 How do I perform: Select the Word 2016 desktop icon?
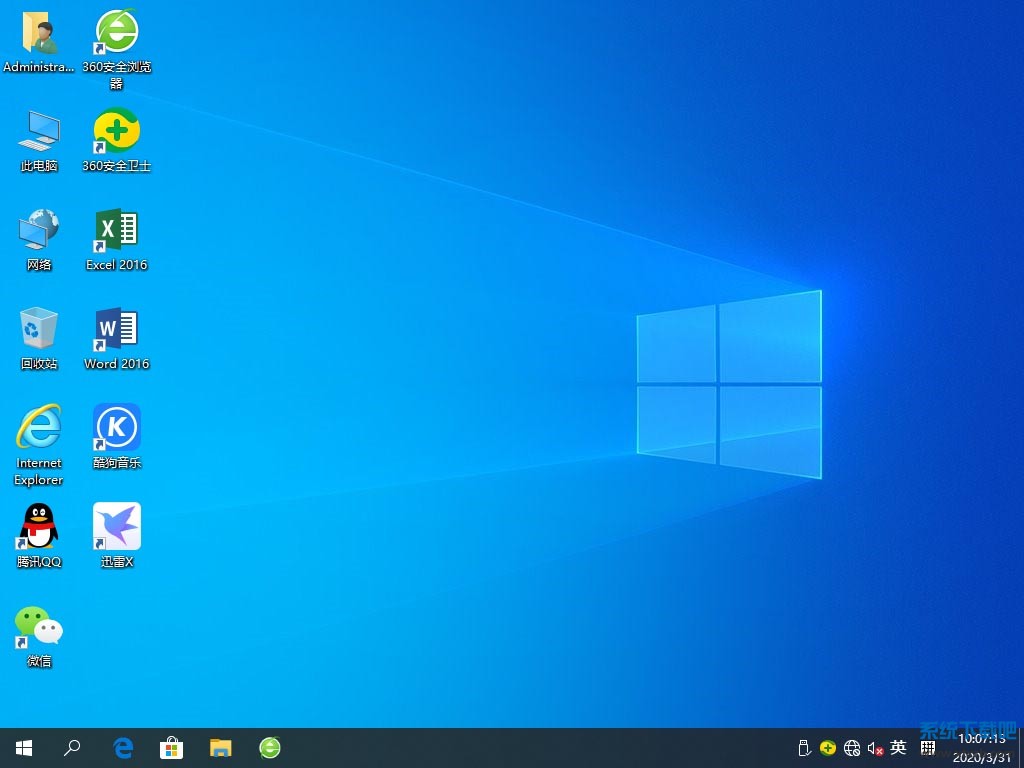coord(117,329)
